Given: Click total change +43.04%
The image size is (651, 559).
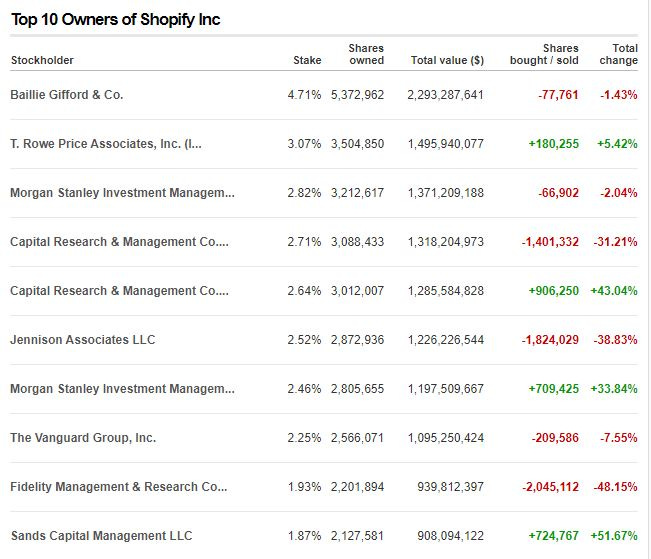Looking at the screenshot, I should (x=614, y=291).
